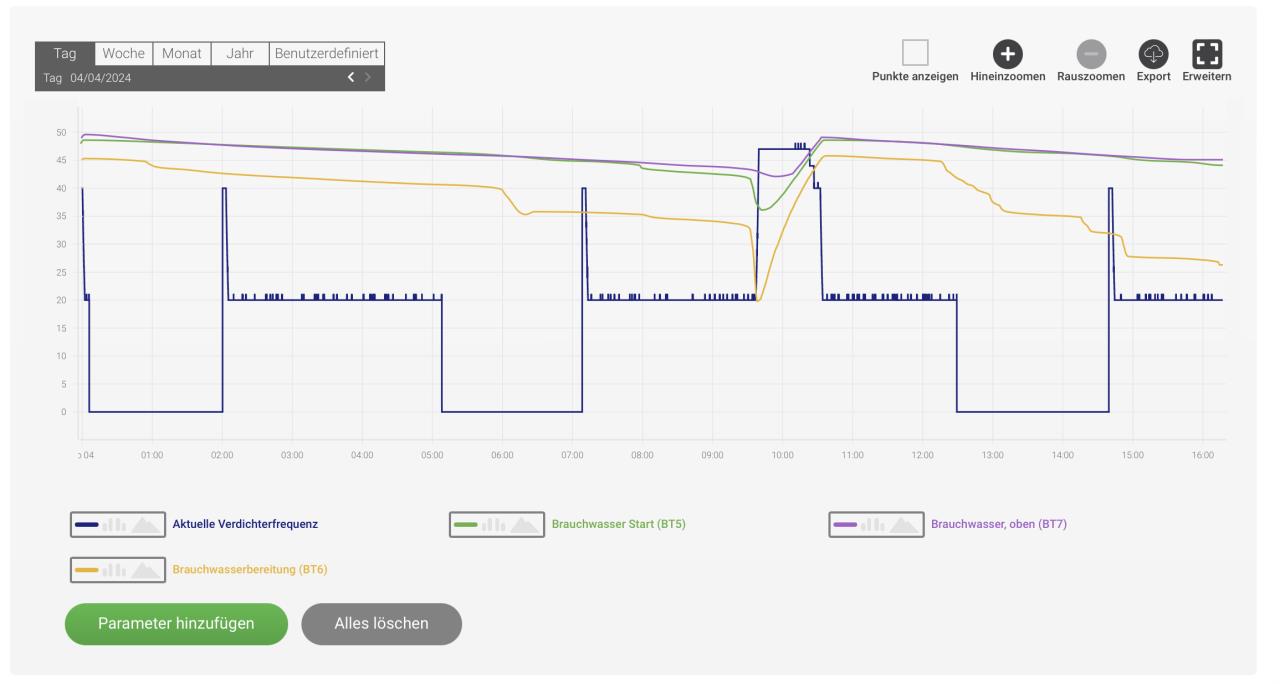
Task: Select line style for Brauchwasser Start (BT5)
Action: [466, 524]
